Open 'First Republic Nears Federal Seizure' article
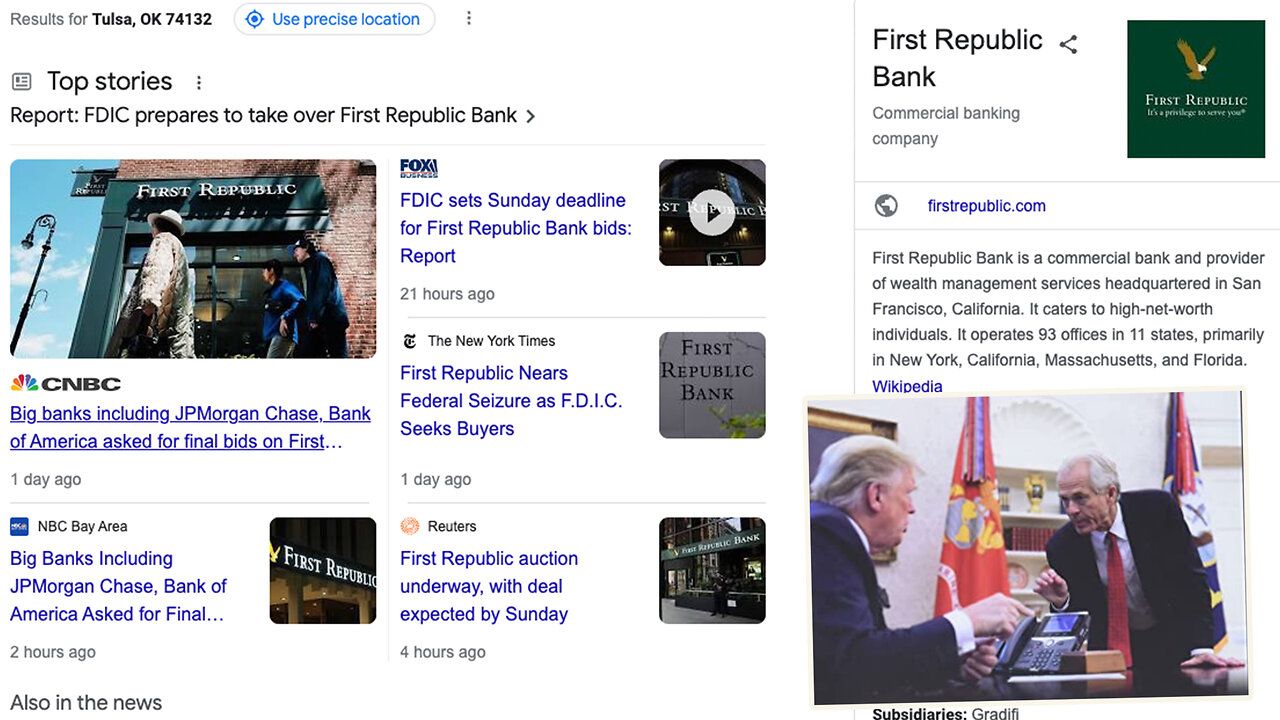 (x=511, y=401)
